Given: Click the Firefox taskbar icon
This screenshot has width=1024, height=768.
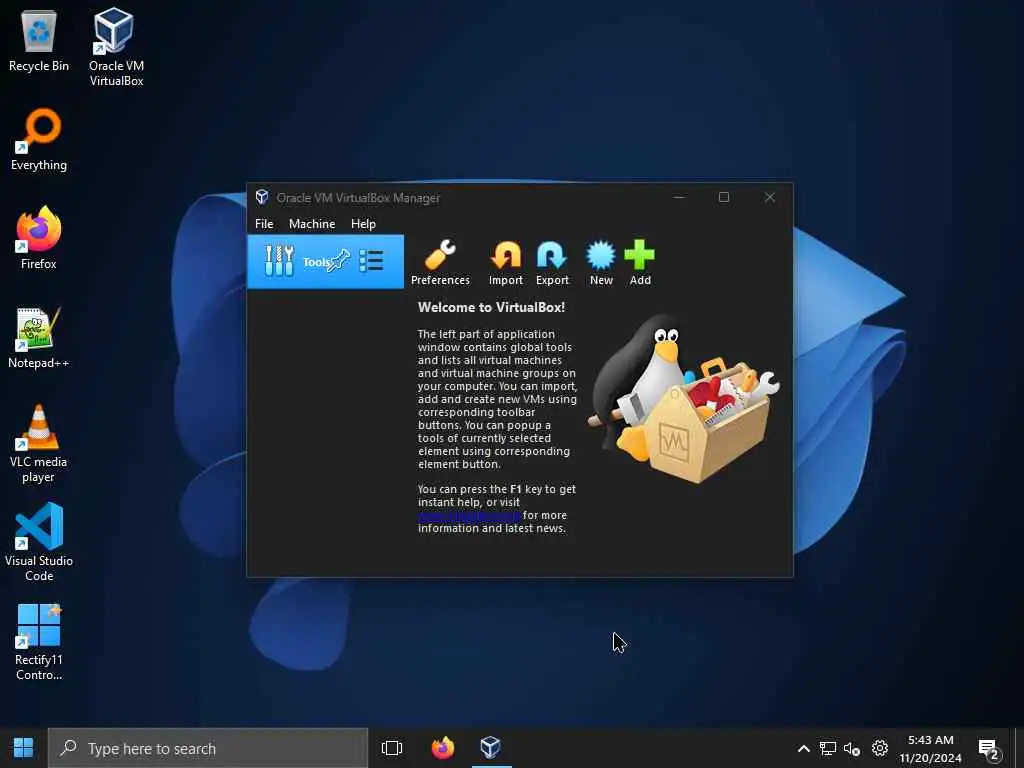Looking at the screenshot, I should pyautogui.click(x=443, y=748).
